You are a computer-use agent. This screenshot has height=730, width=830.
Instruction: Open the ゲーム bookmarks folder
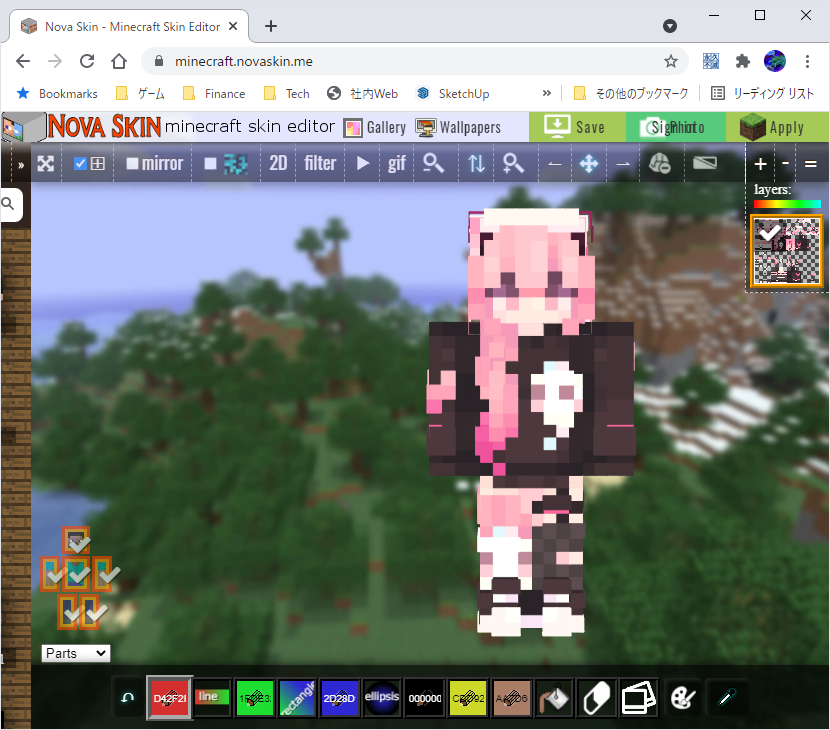coord(140,94)
